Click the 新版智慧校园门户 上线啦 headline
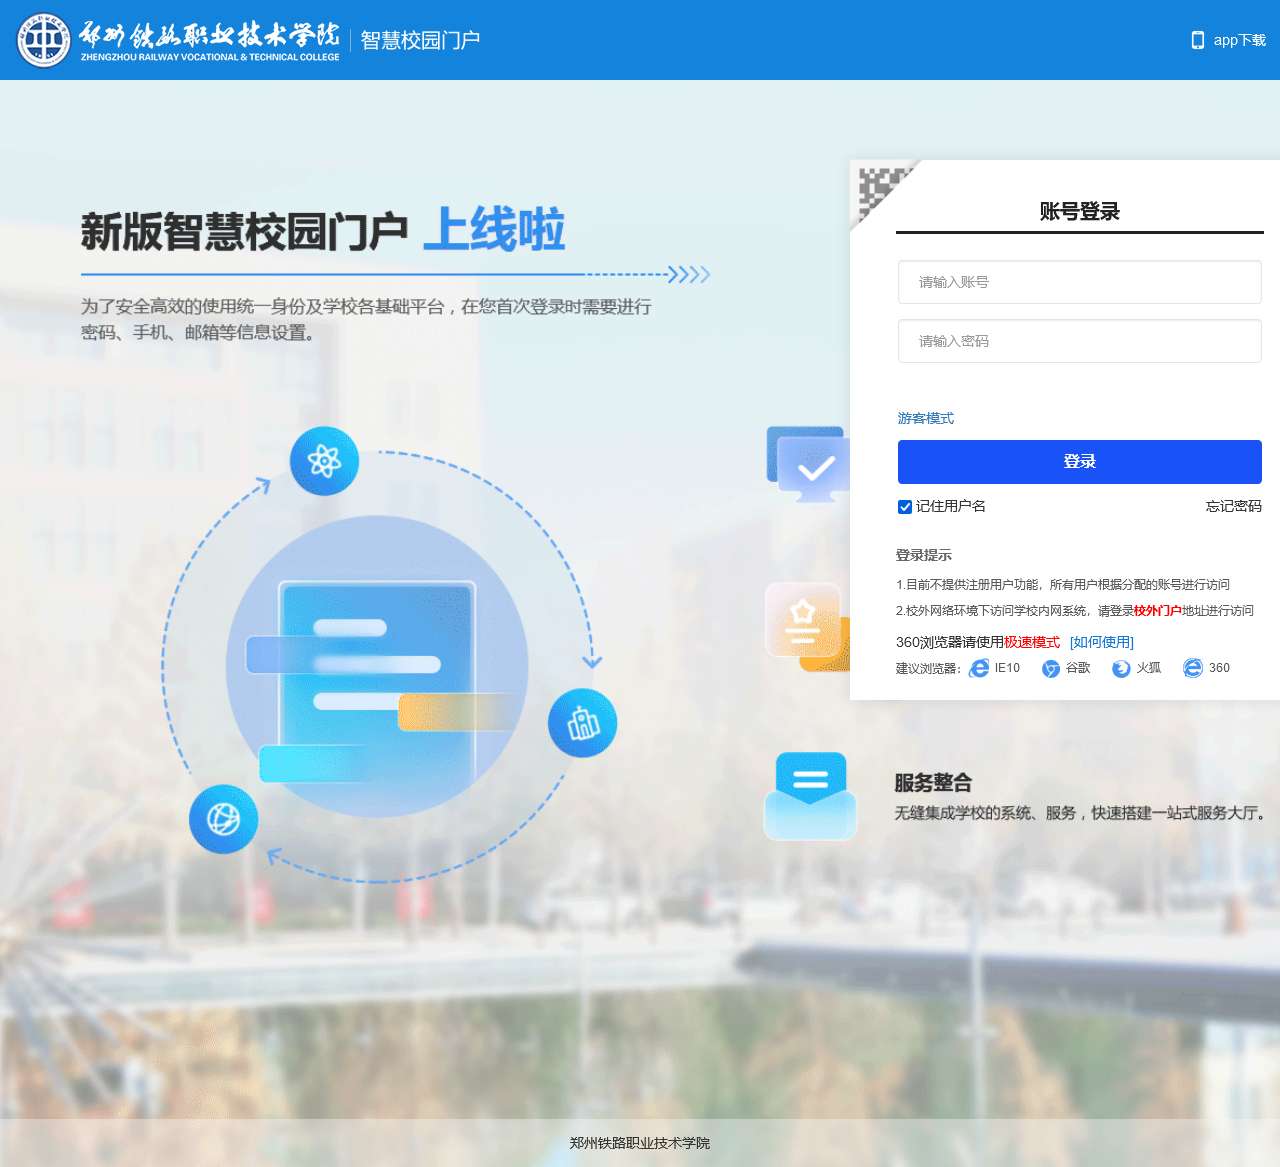The height and width of the screenshot is (1167, 1280). pos(323,231)
